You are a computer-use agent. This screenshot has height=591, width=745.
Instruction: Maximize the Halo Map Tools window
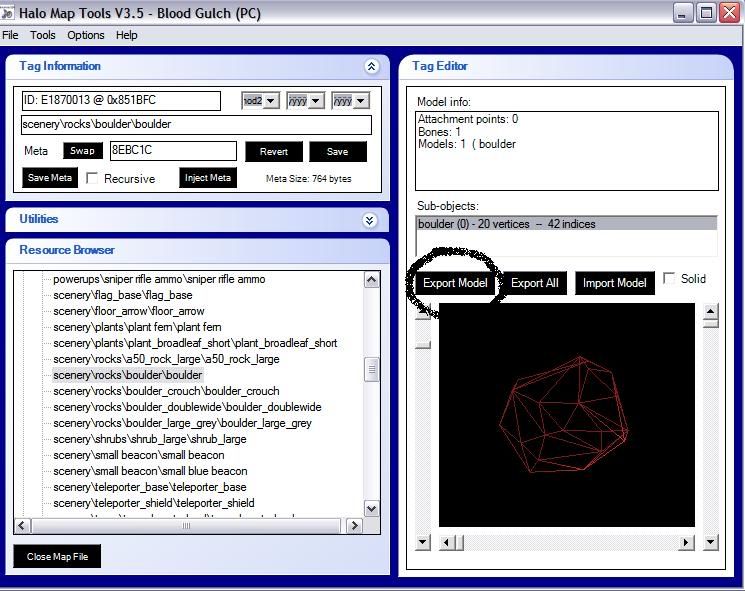tap(706, 12)
